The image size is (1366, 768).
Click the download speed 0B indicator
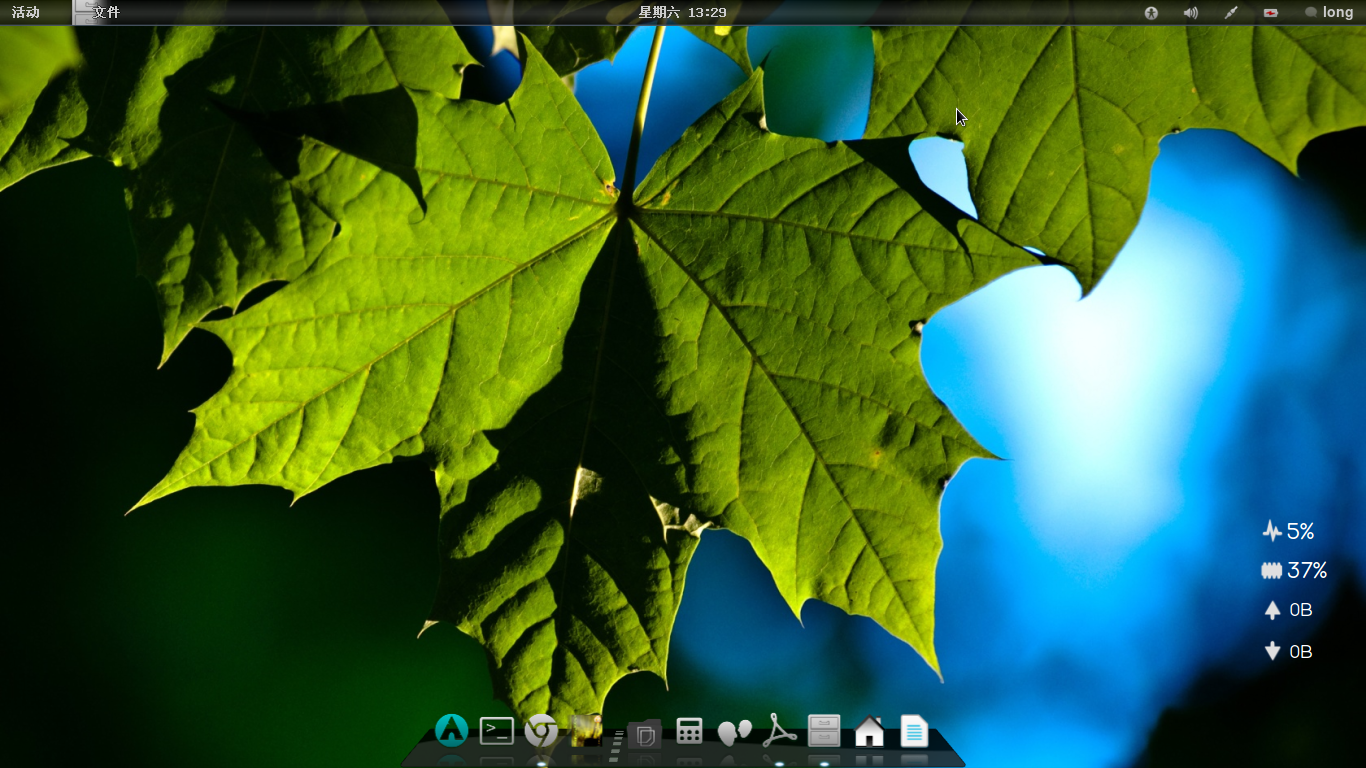1288,652
